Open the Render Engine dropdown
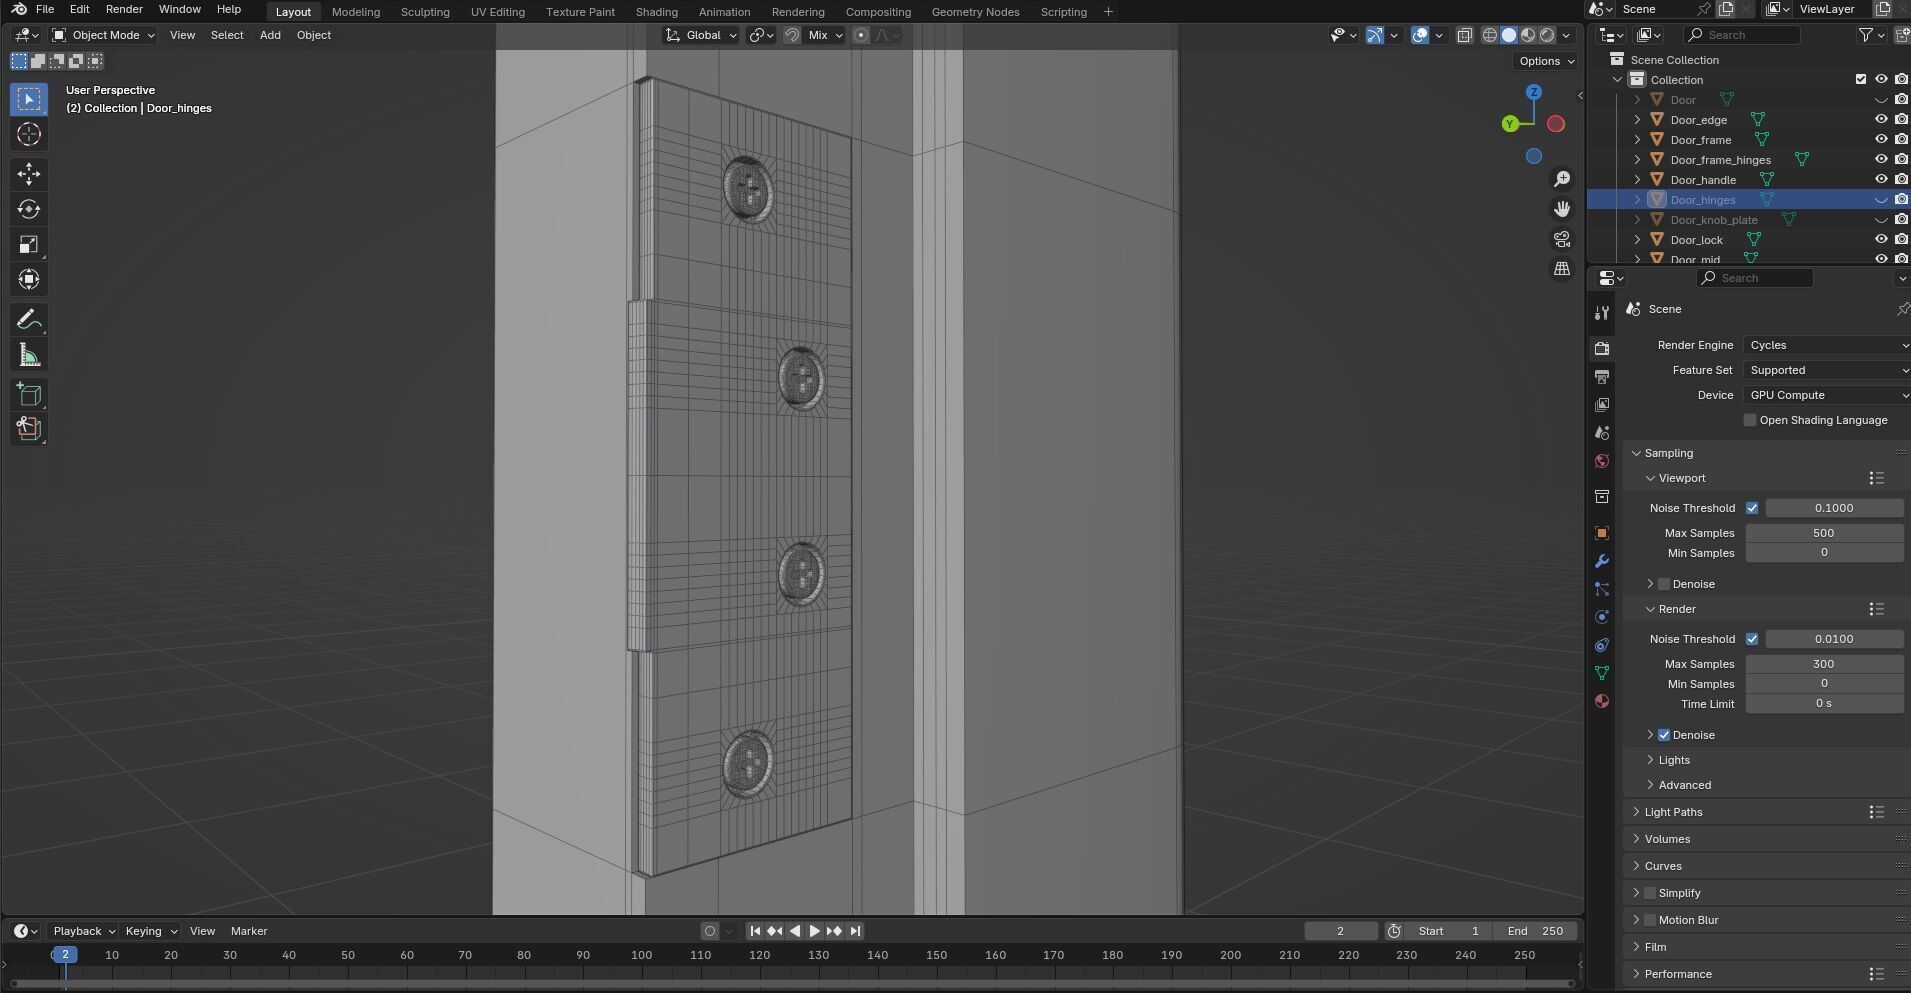 (x=1827, y=345)
